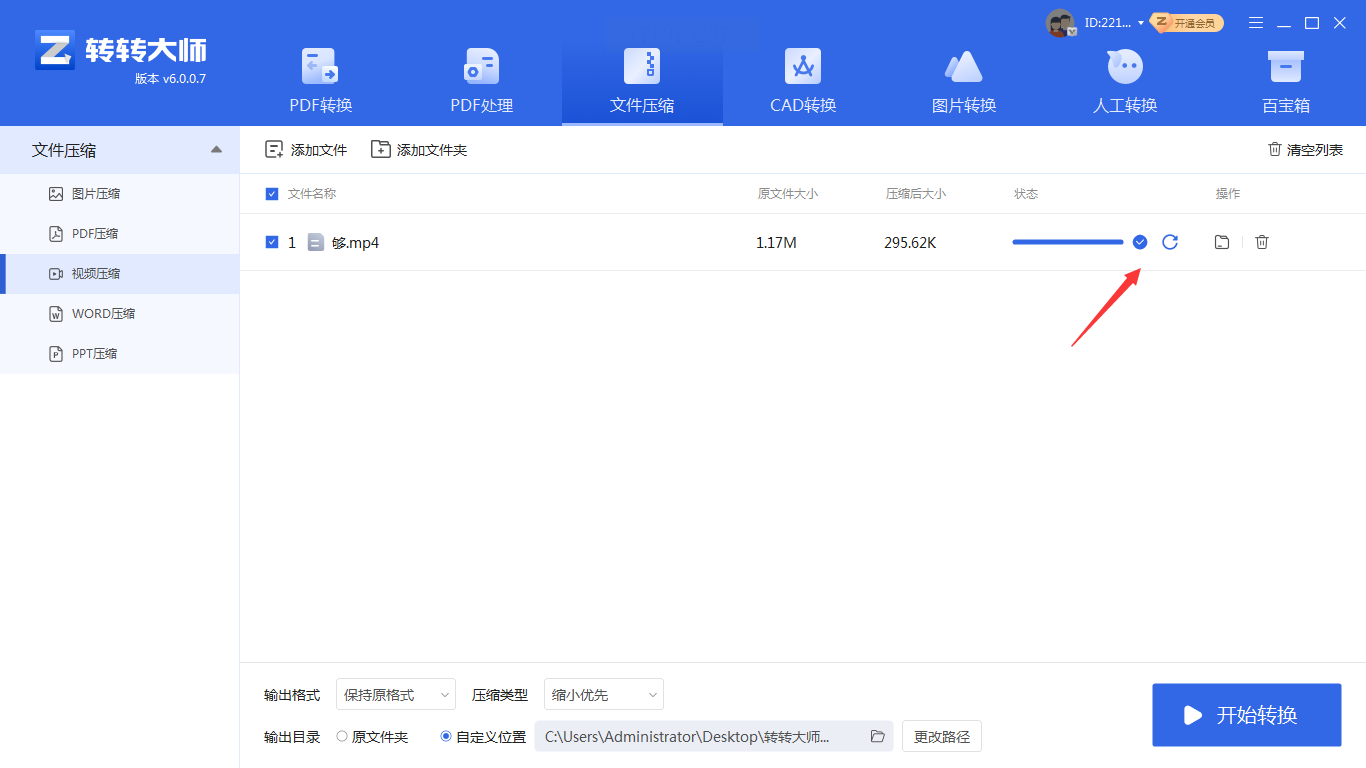Viewport: 1366px width, 768px height.
Task: Maximize the 转转大师 window
Action: point(1312,23)
